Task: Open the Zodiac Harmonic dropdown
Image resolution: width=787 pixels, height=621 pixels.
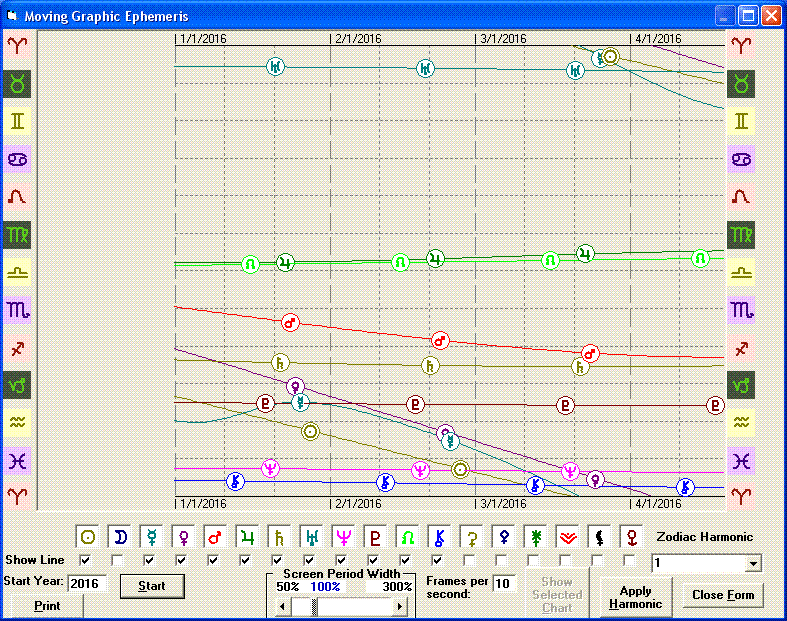Action: (x=753, y=564)
